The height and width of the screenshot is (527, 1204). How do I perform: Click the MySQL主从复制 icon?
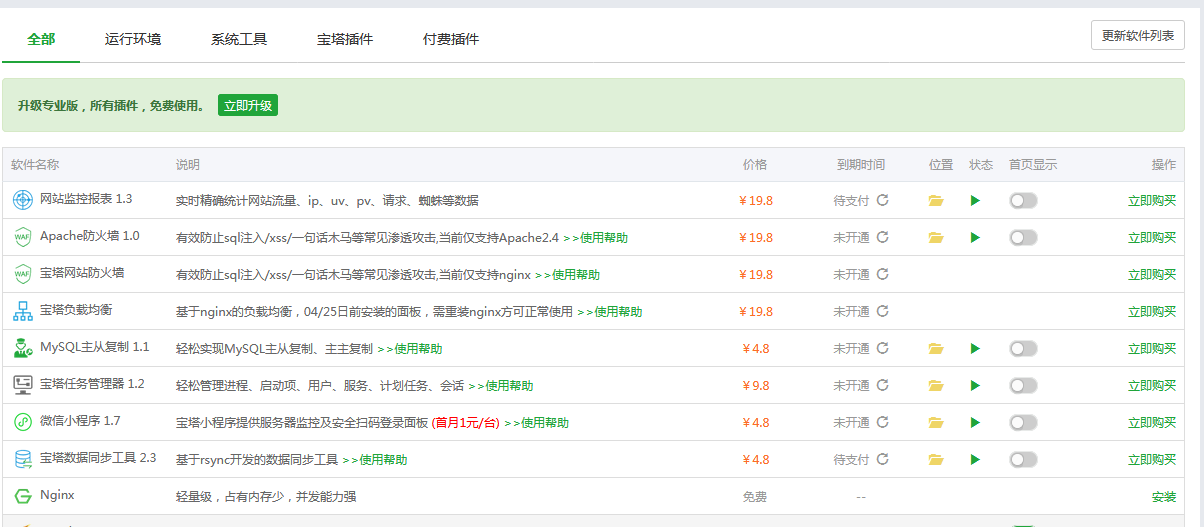click(x=22, y=348)
